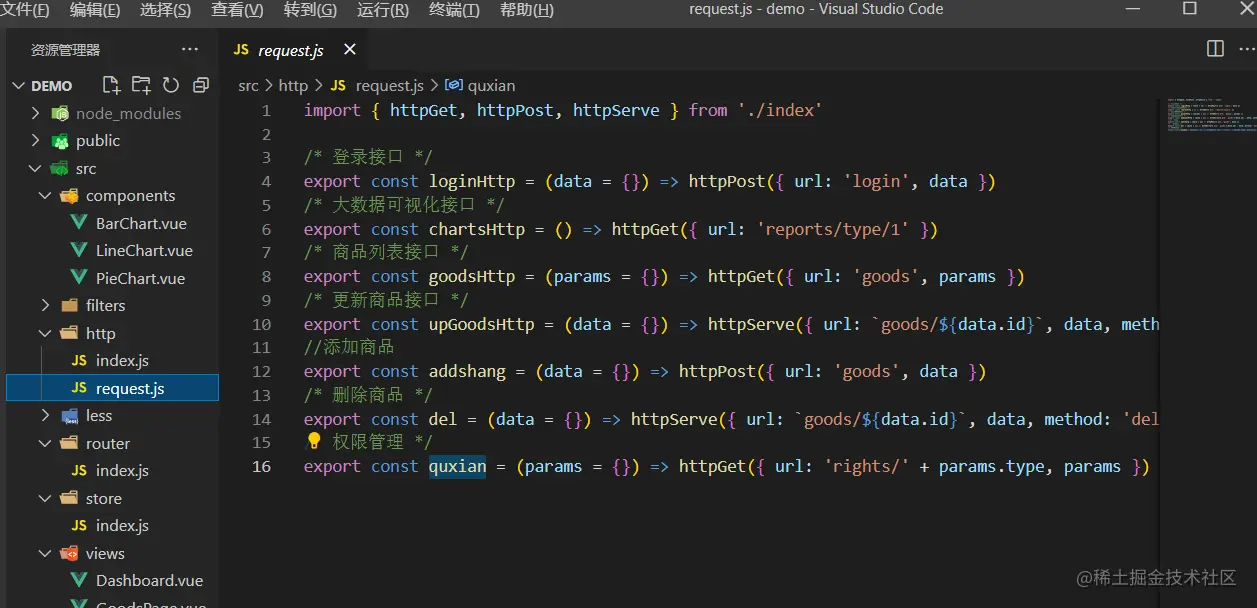Expand the less folder chevron

[45, 415]
